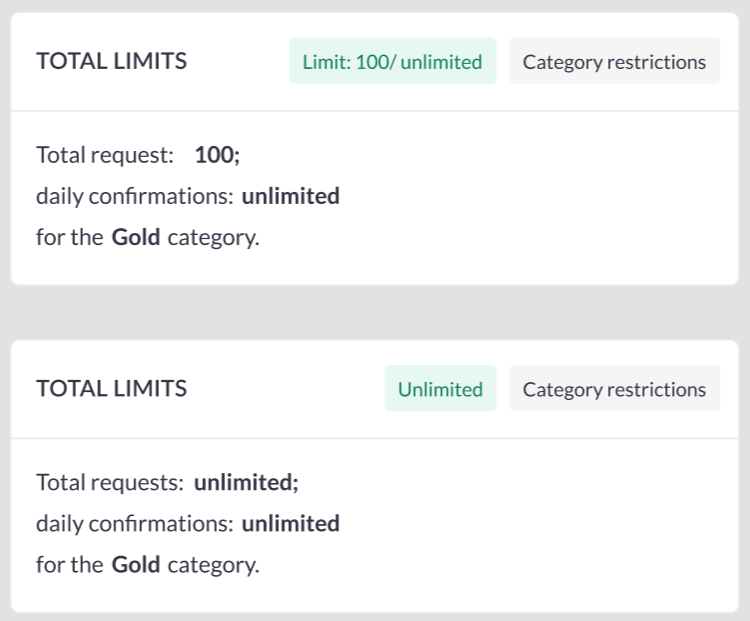This screenshot has height=621, width=750.
Task: Click the word "category." in the lower card
Action: point(213,565)
